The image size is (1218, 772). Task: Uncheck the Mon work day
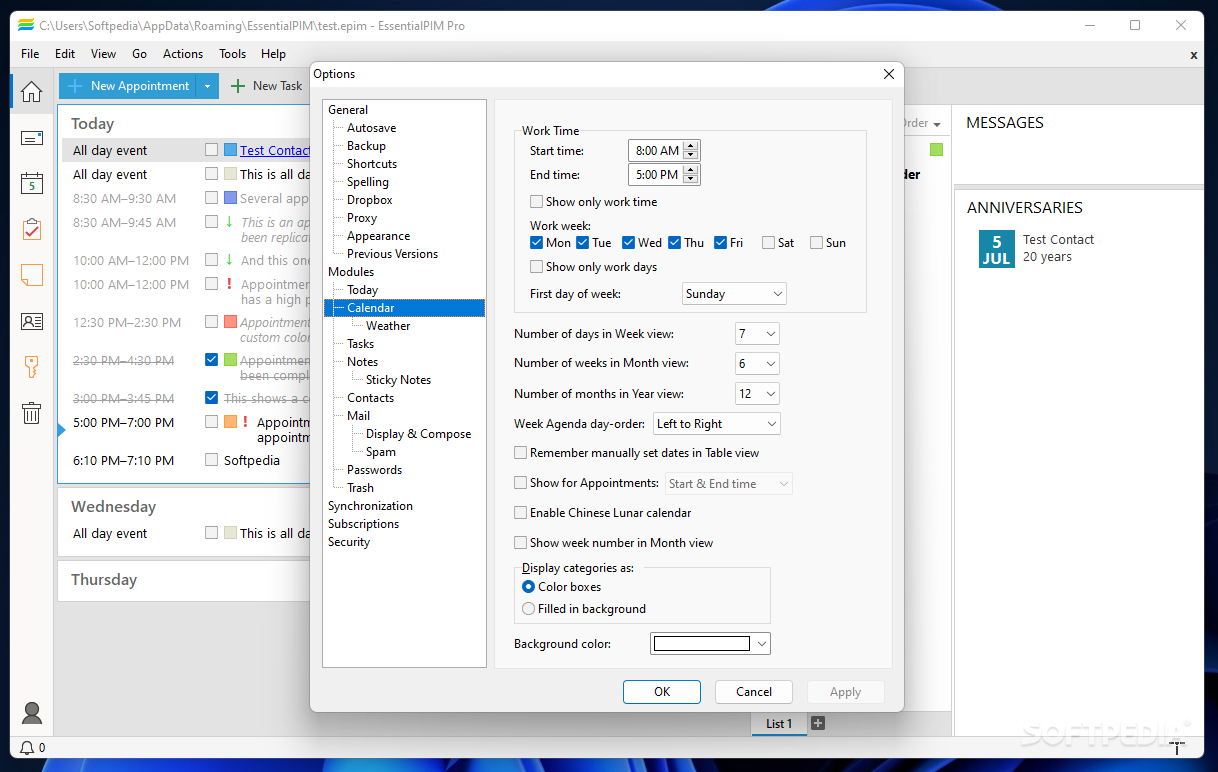click(536, 243)
